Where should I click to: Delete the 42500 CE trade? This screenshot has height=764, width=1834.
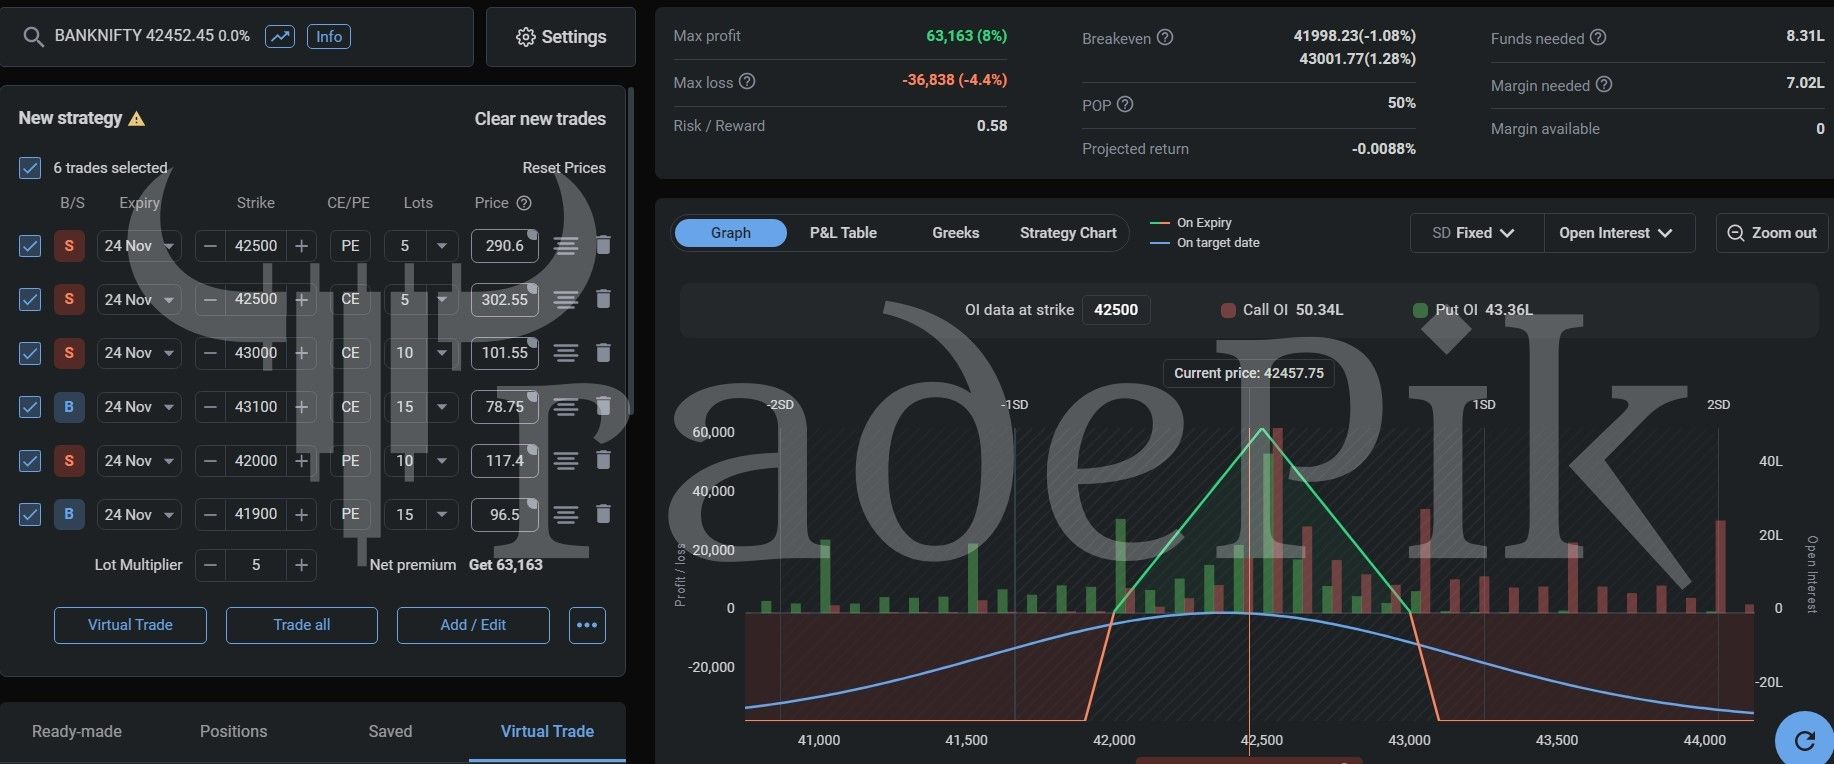[603, 299]
